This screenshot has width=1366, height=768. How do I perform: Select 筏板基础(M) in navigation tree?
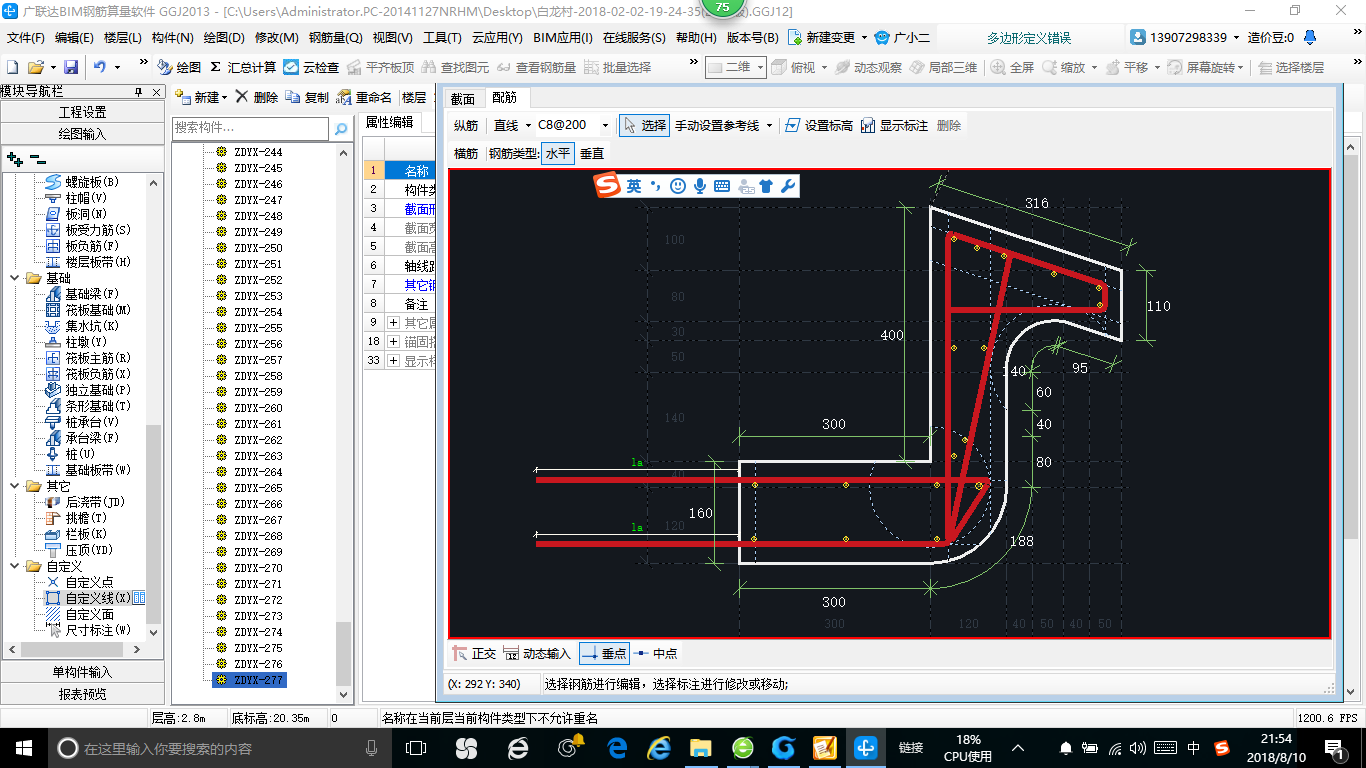(89, 310)
